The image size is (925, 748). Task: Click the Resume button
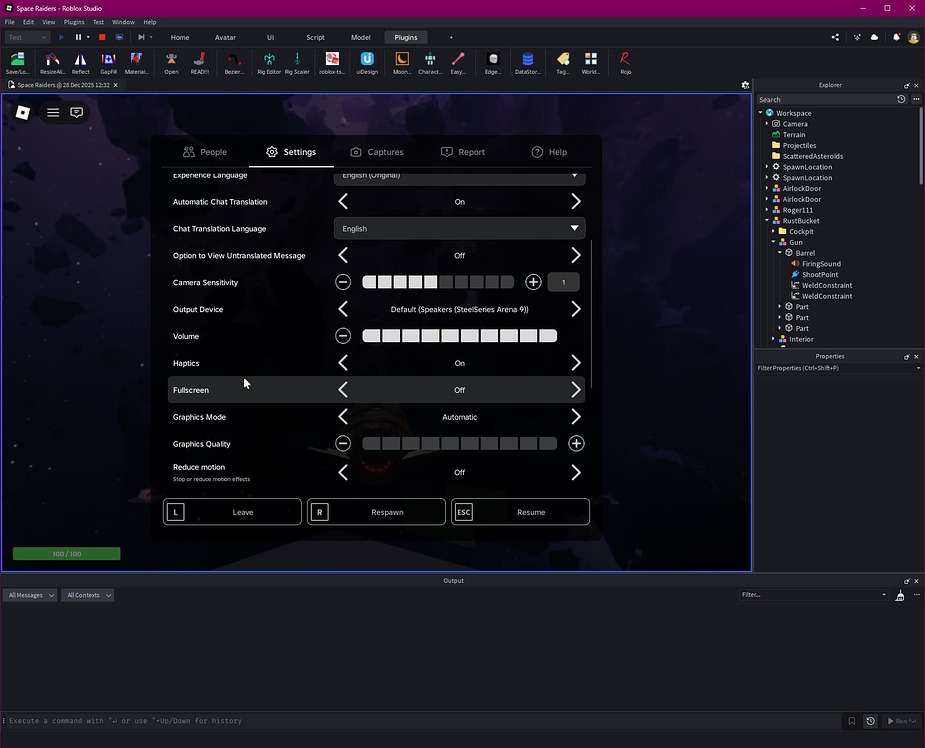pos(520,512)
